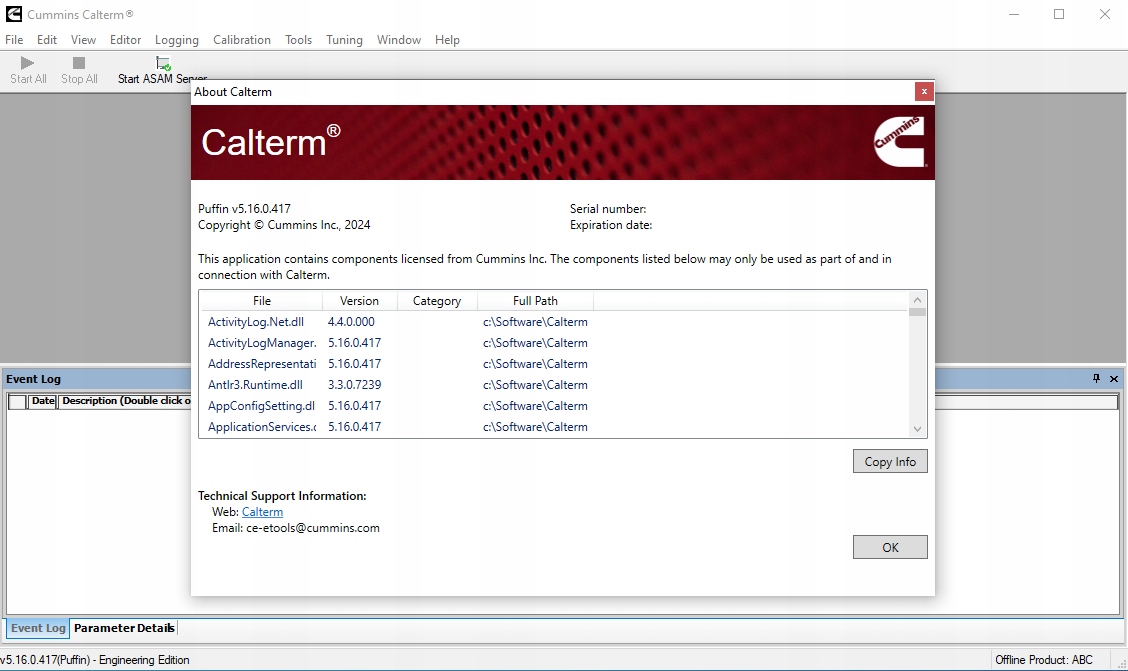
Task: Click the Start ASAM Server icon
Action: pyautogui.click(x=163, y=63)
